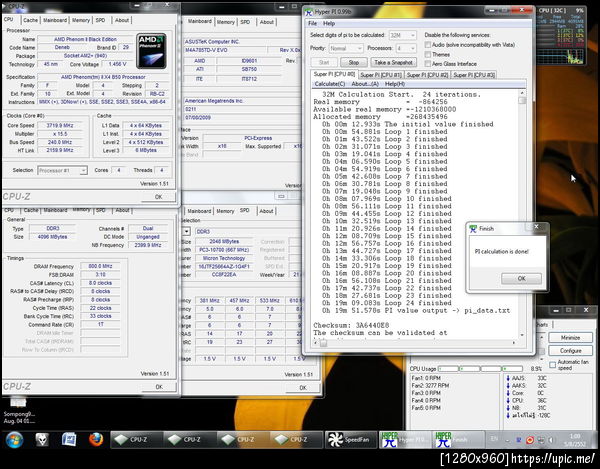
Task: Open the Help menu in Hyper PI menu bar
Action: coord(329,23)
